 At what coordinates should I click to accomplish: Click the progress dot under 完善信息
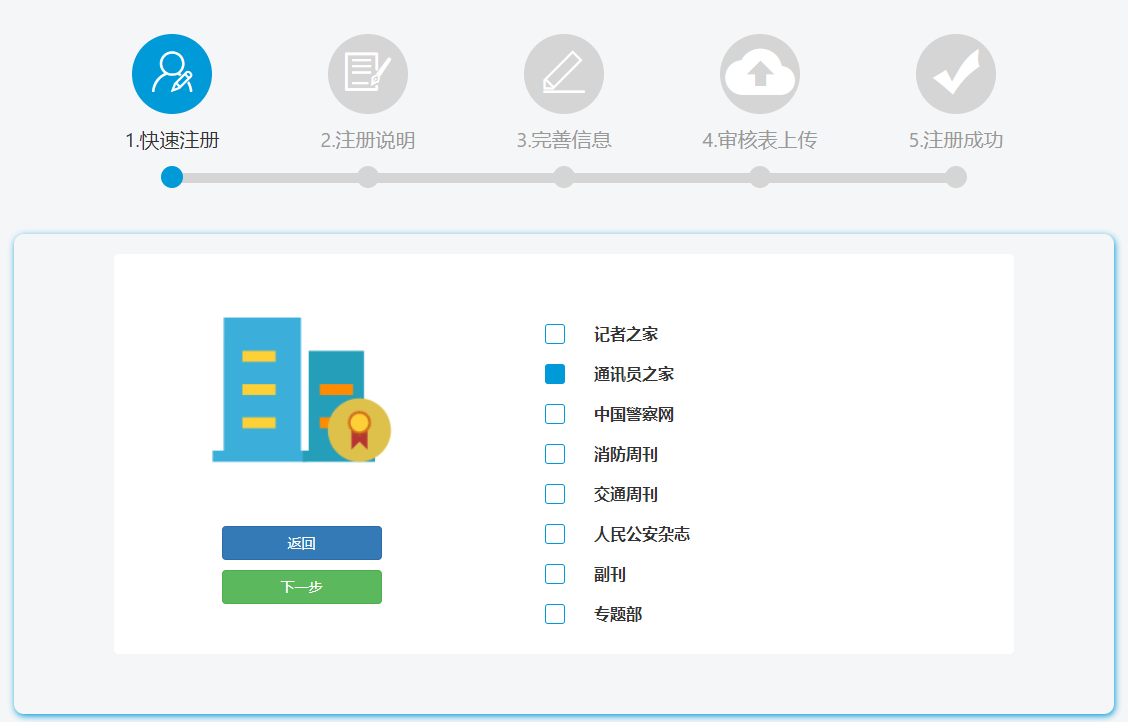coord(564,177)
